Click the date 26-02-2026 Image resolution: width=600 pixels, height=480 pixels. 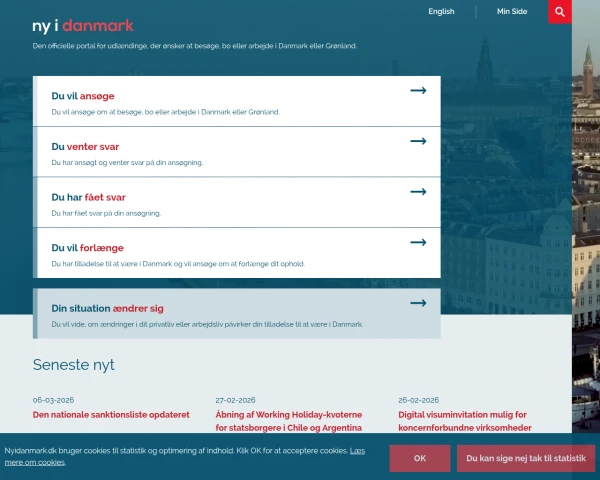419,400
